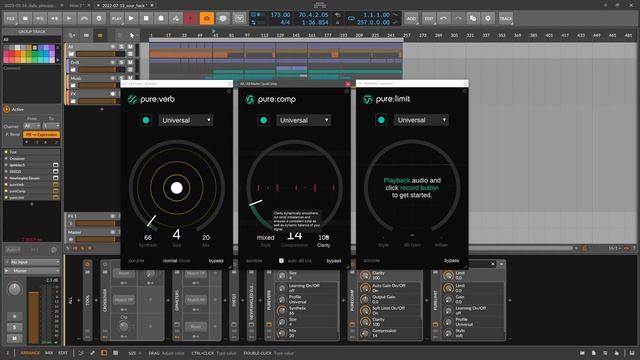
Task: Click the round record icon in the transport
Action: tap(161, 18)
